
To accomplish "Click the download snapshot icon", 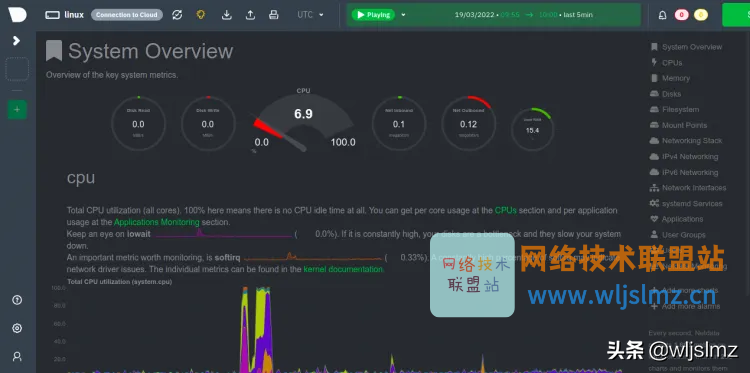I will [x=227, y=15].
